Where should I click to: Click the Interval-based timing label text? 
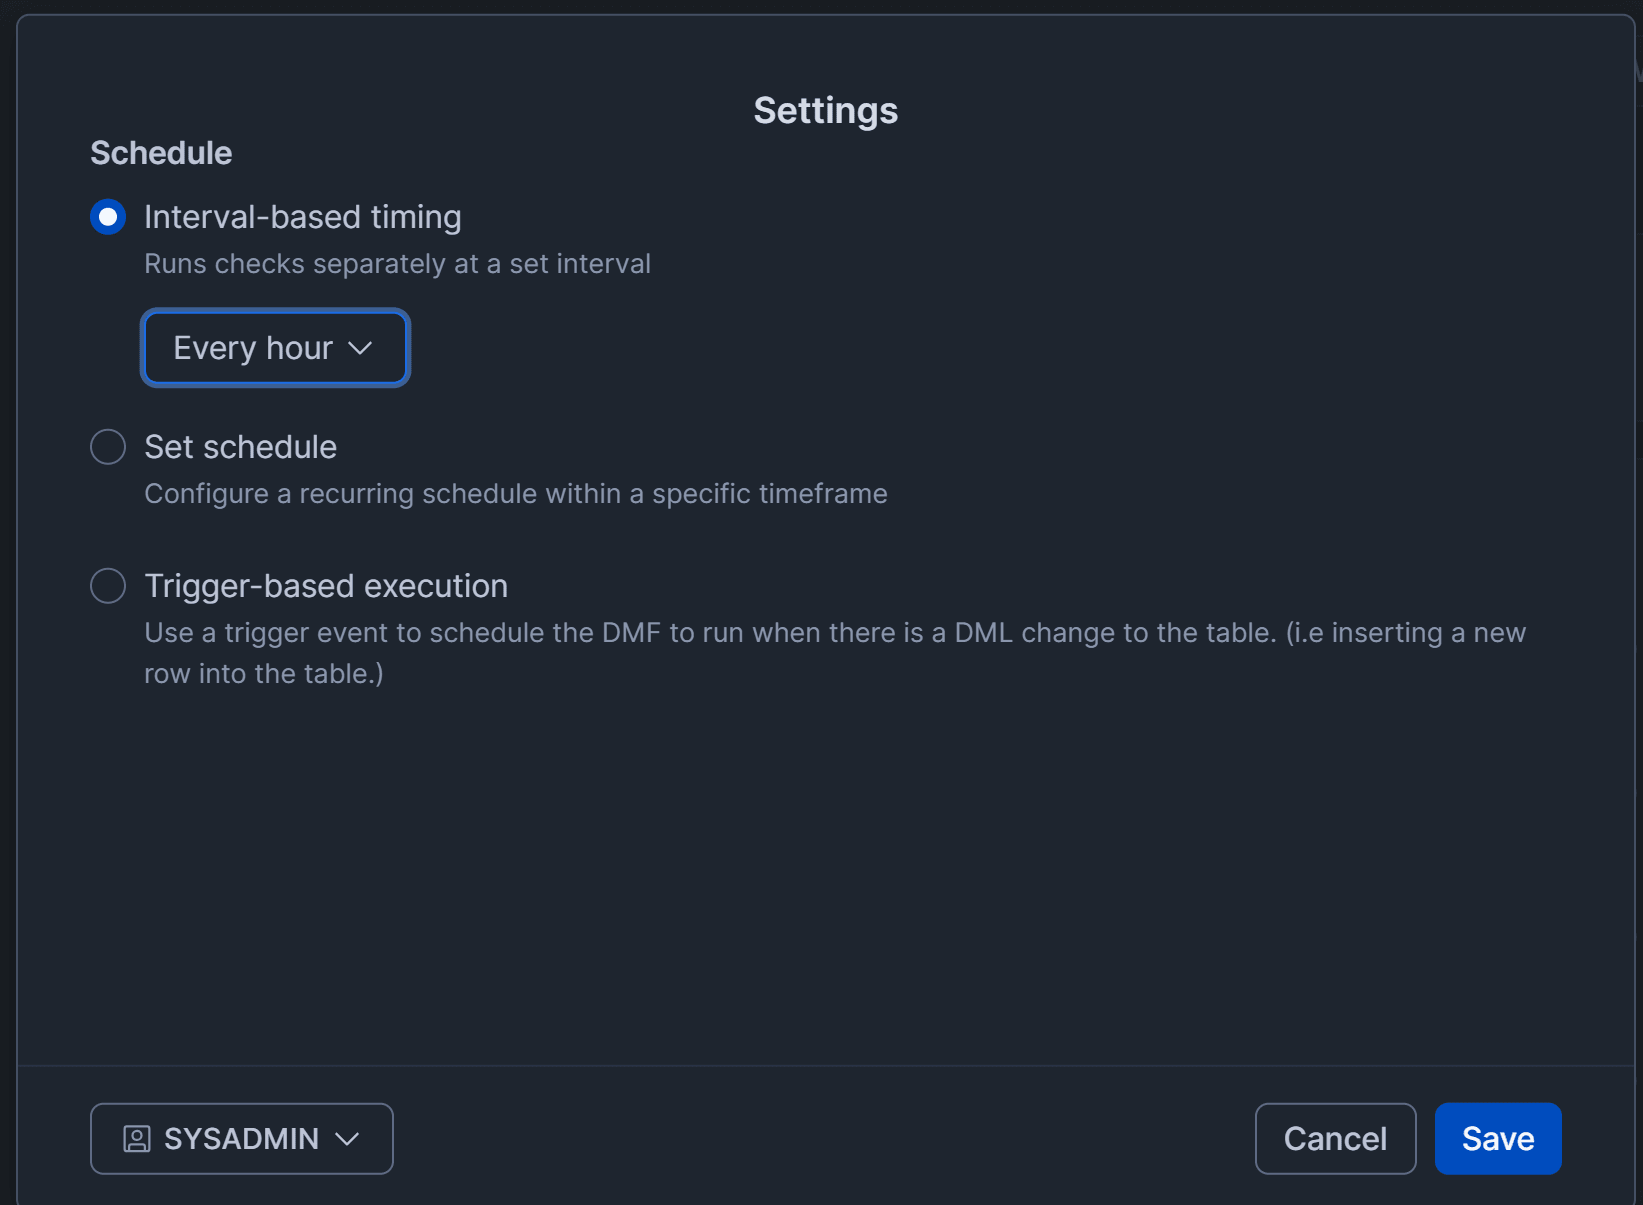pos(302,217)
